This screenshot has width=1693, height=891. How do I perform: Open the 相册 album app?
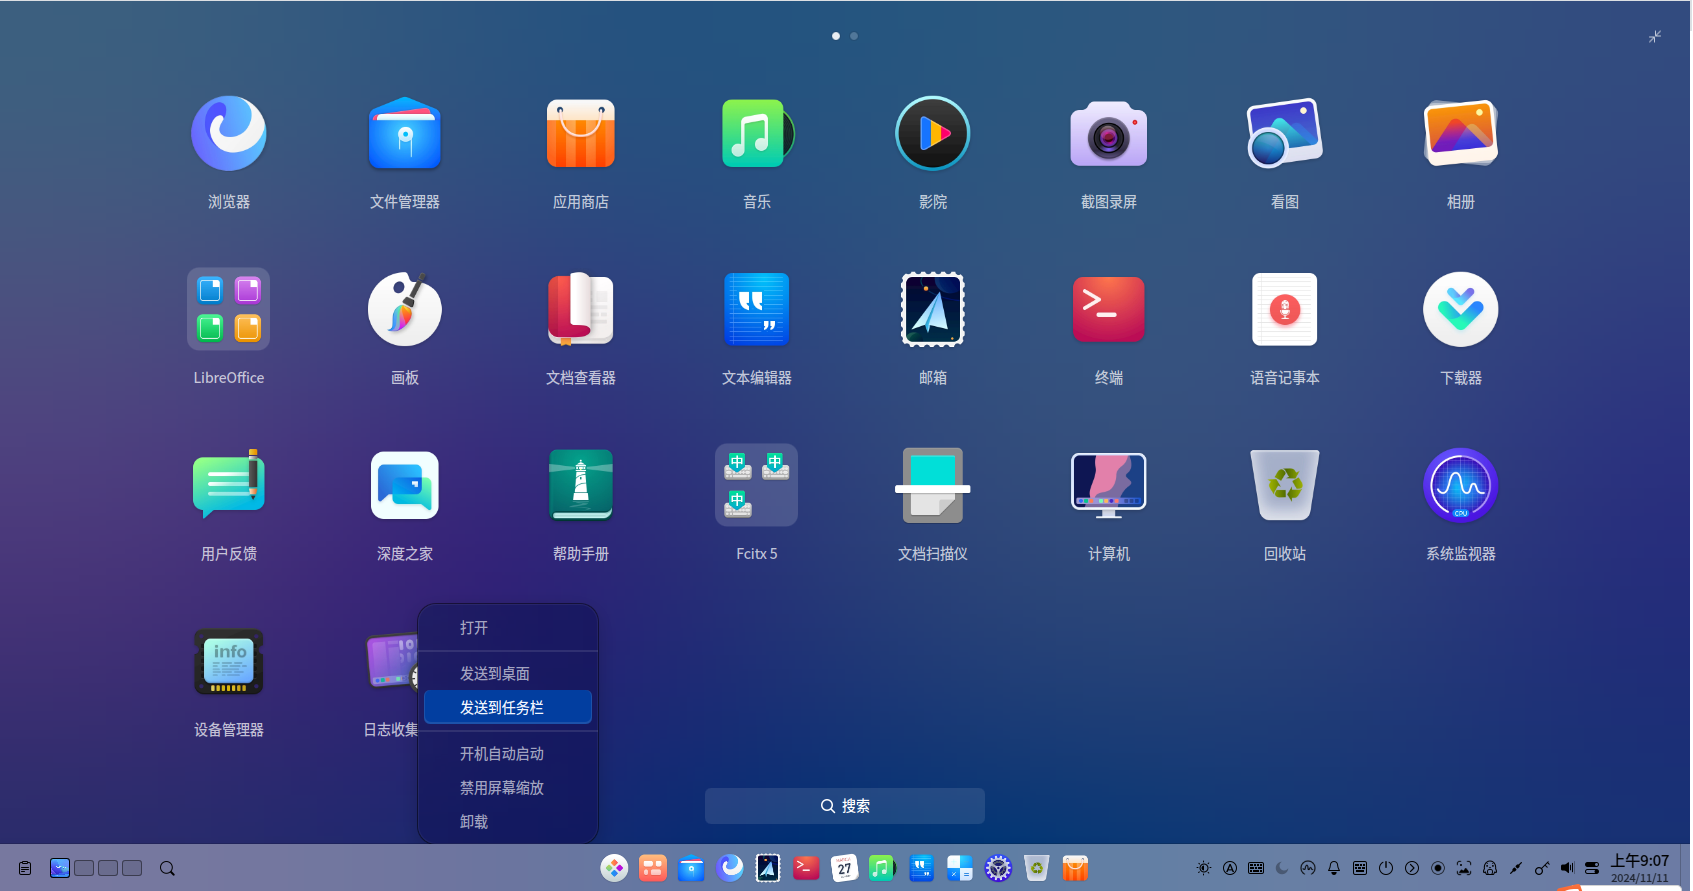pyautogui.click(x=1461, y=134)
